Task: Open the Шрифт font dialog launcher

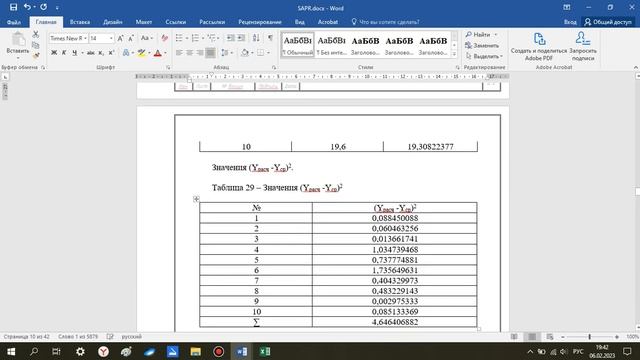Action: (x=168, y=67)
